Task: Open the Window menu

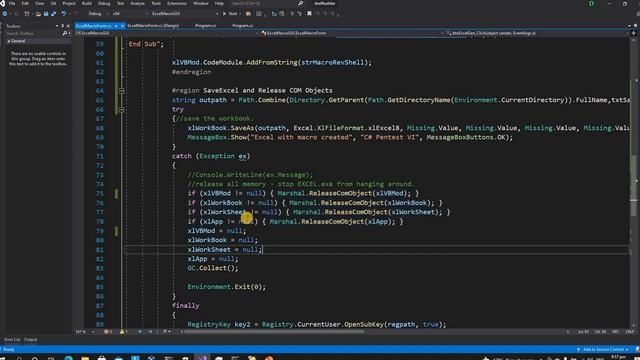Action: point(200,3)
